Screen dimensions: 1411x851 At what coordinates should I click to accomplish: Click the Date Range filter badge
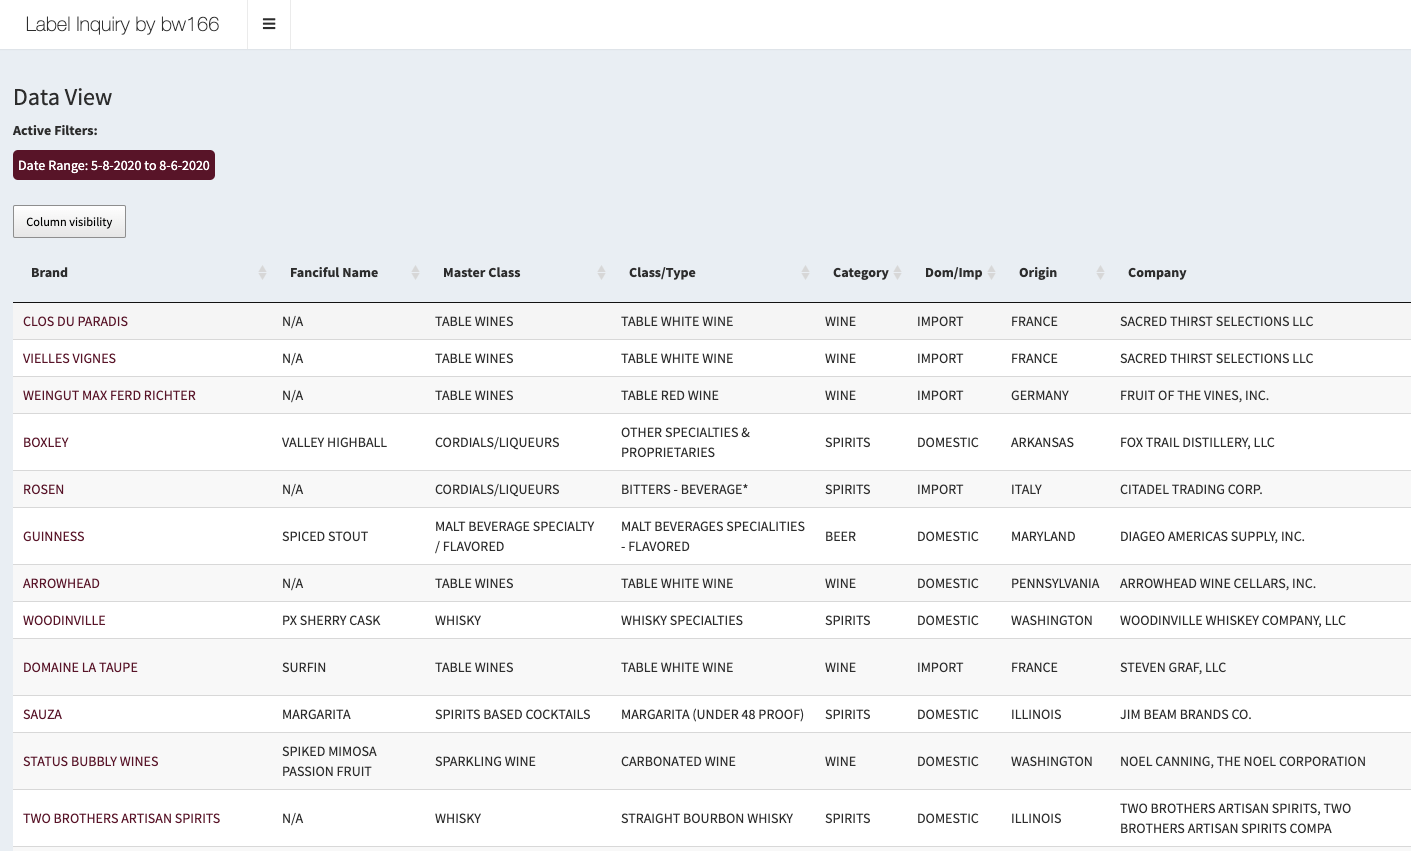(114, 165)
